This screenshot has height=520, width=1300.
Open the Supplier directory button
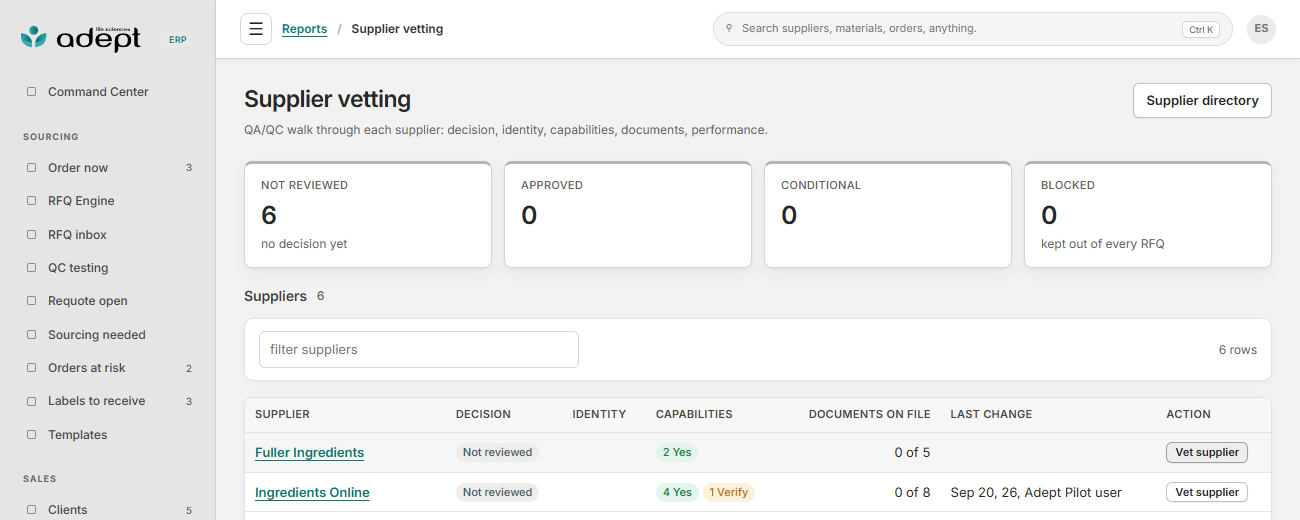click(1202, 100)
